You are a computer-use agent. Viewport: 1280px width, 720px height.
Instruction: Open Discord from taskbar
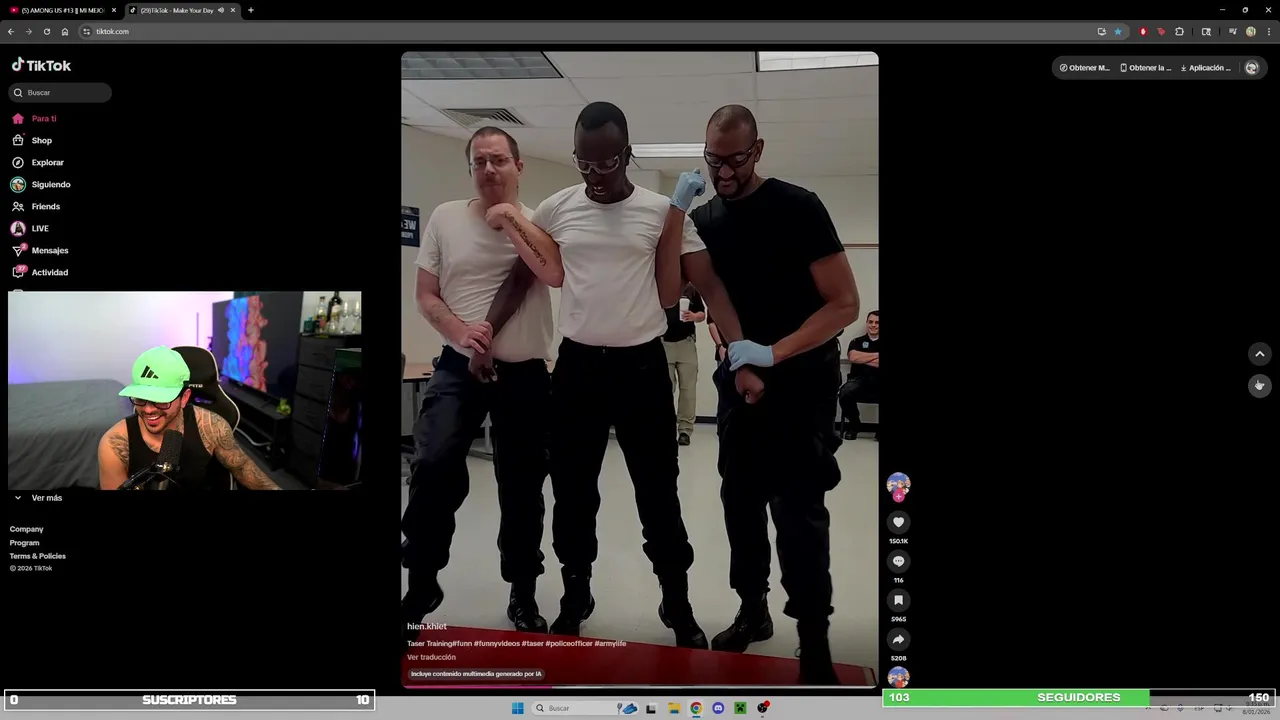coord(718,708)
